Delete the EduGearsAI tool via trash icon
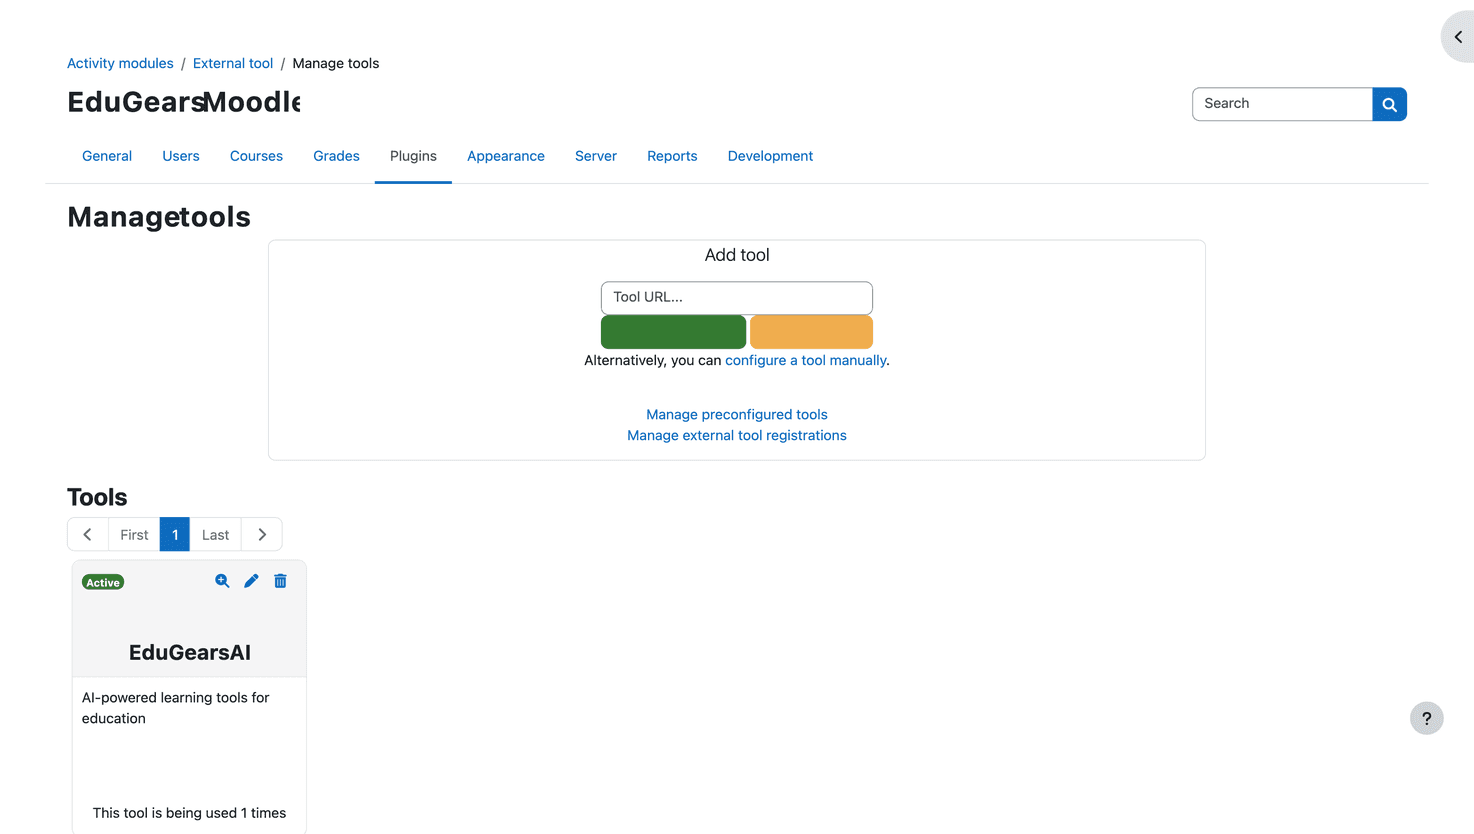This screenshot has width=1474, height=834. tap(280, 581)
